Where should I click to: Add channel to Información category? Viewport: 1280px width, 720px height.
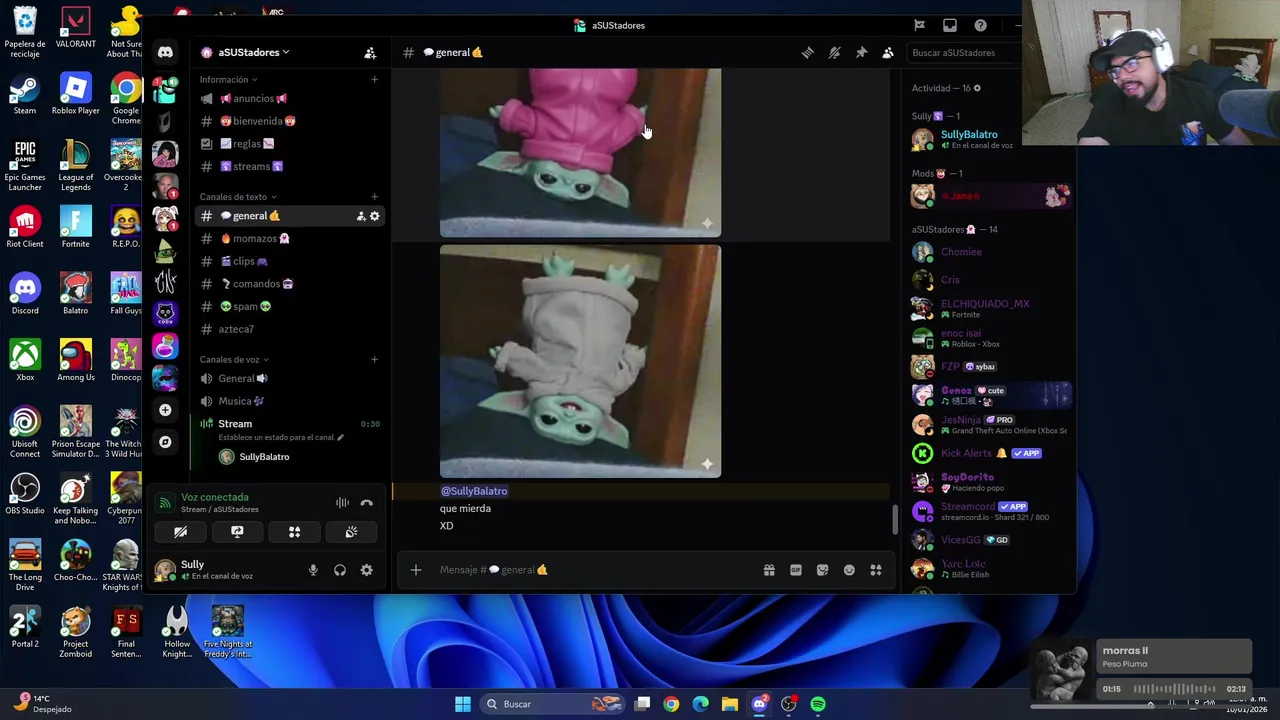pos(375,80)
